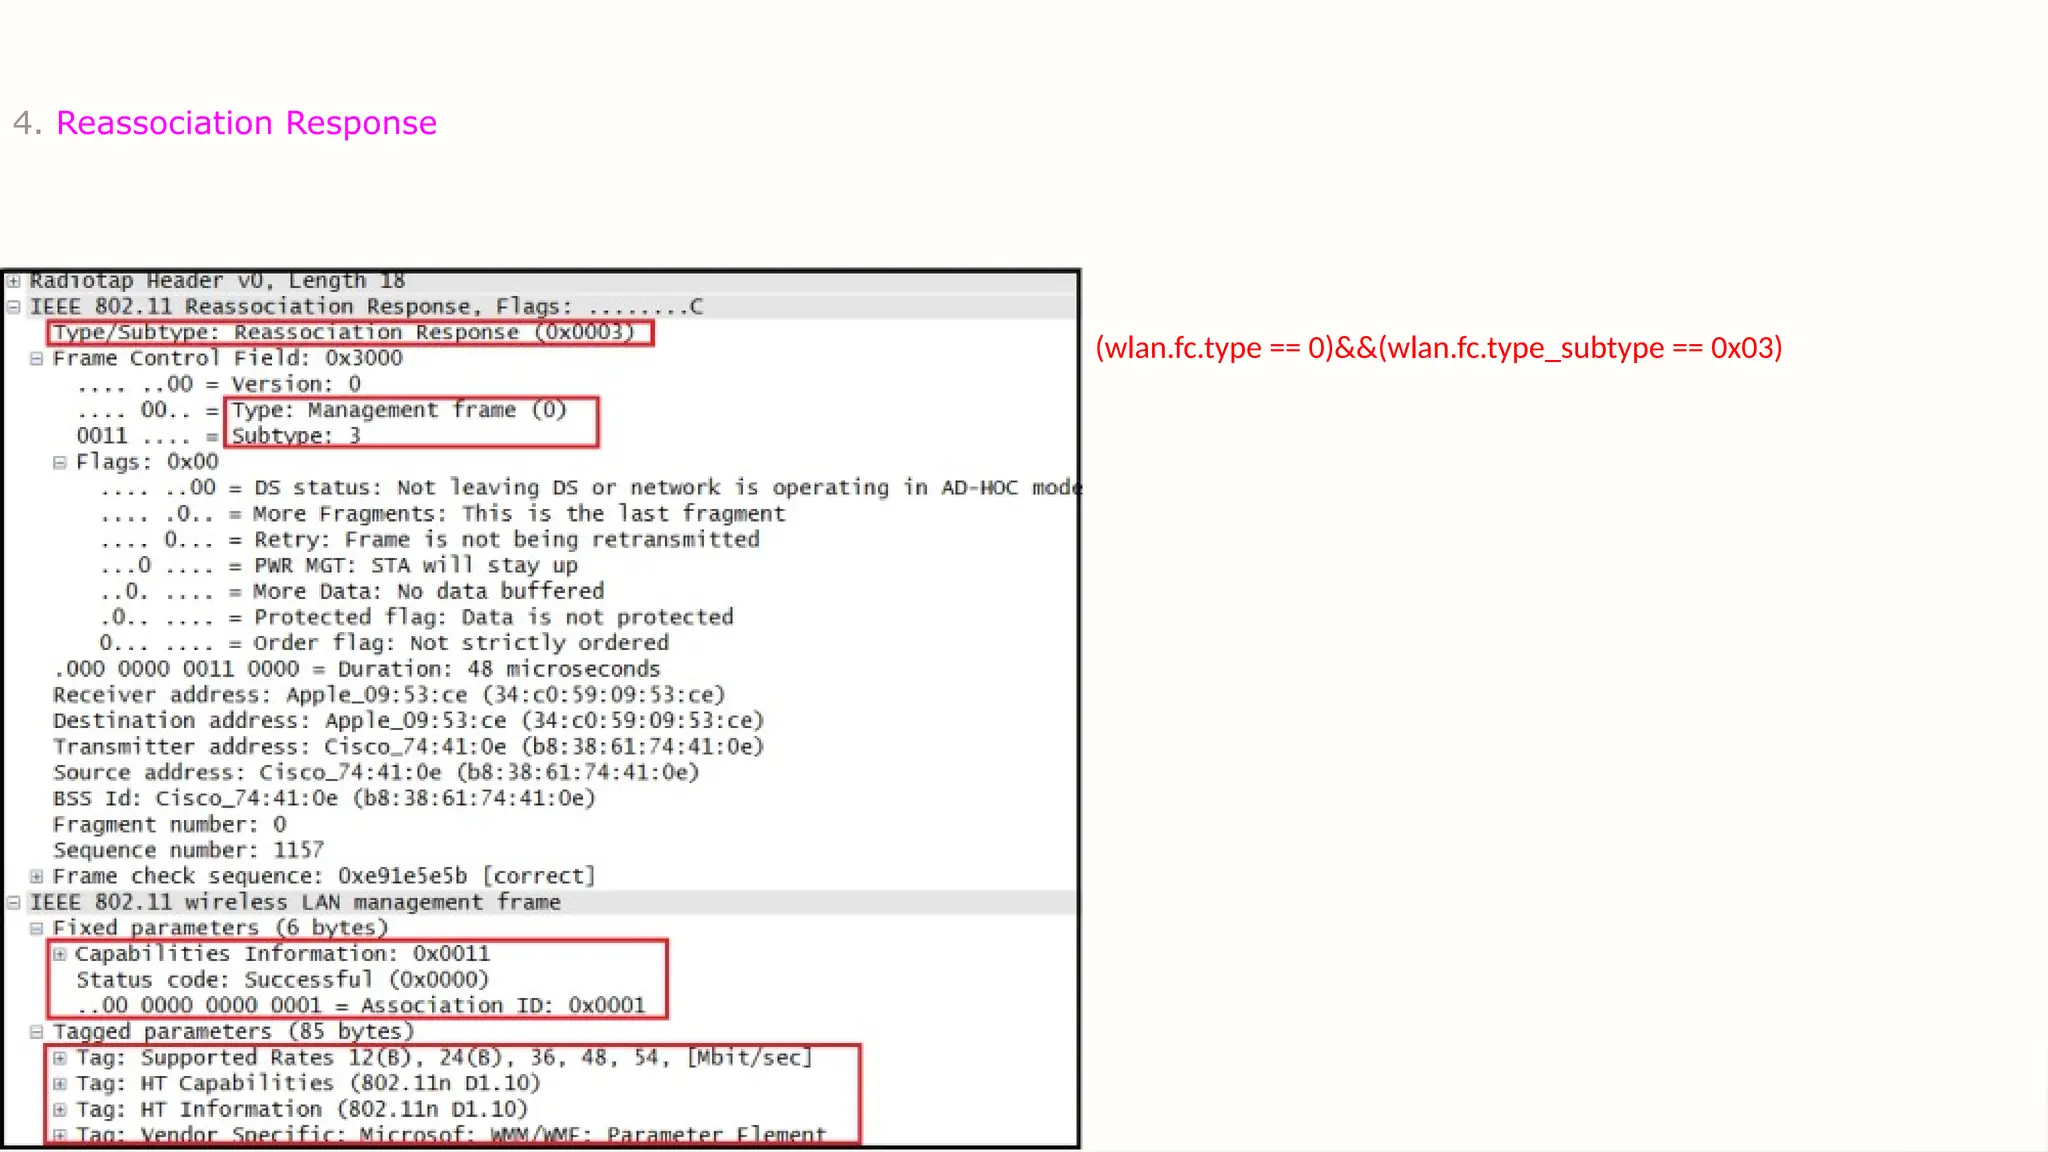Viewport: 2048px width, 1152px height.
Task: Expand the Tag: Vendor Specific Microsof node
Action: [x=60, y=1135]
